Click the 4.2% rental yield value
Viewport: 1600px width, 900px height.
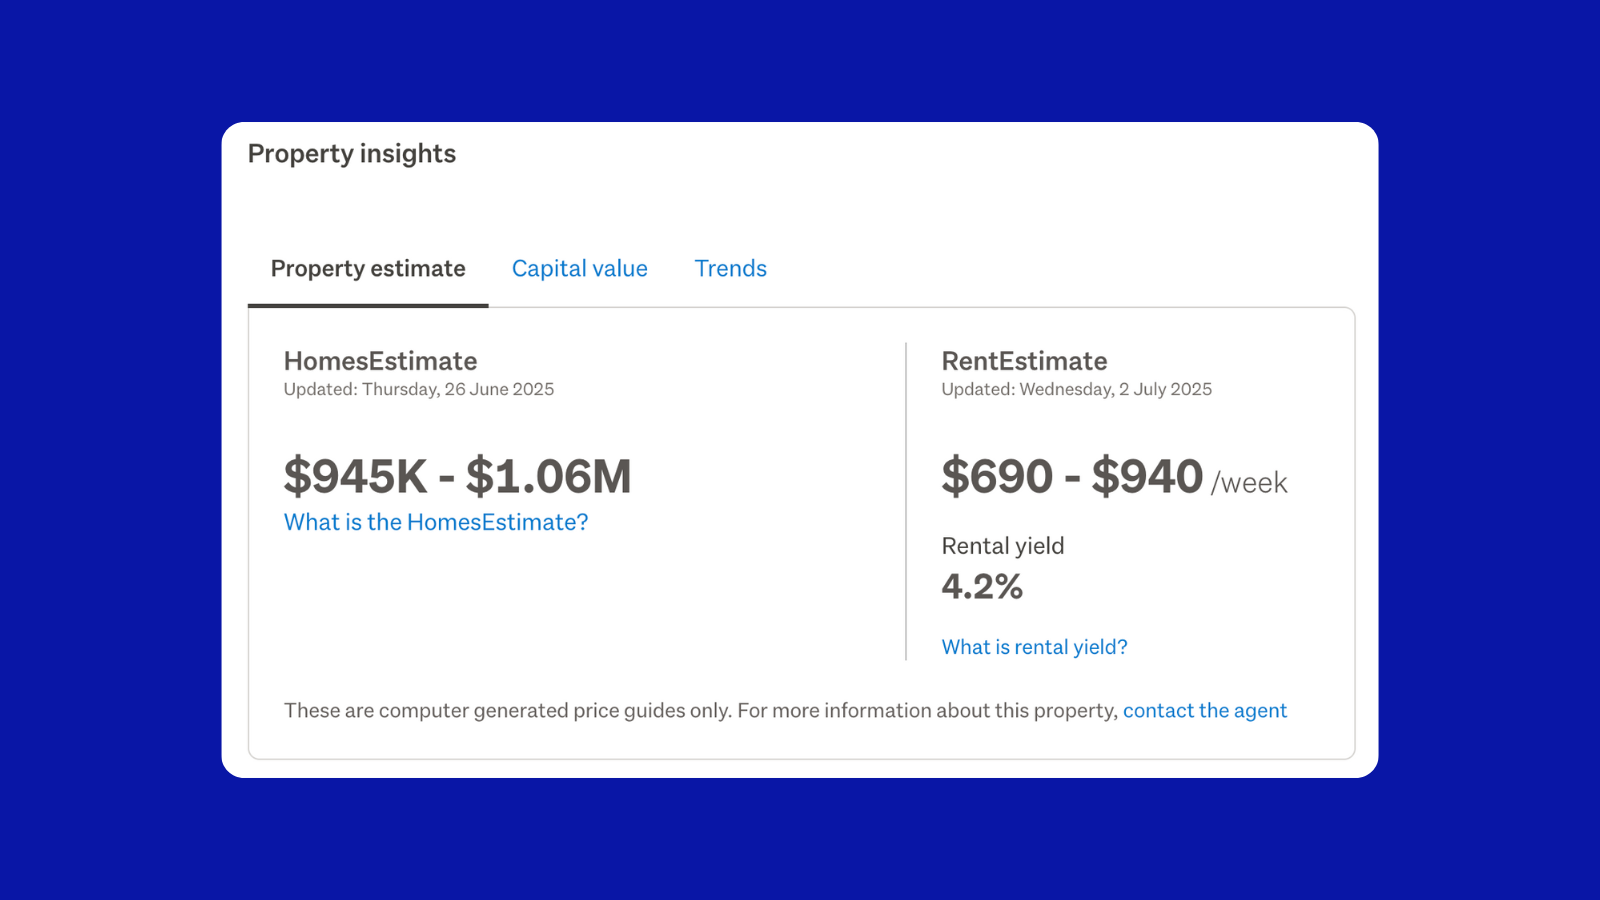coord(983,587)
